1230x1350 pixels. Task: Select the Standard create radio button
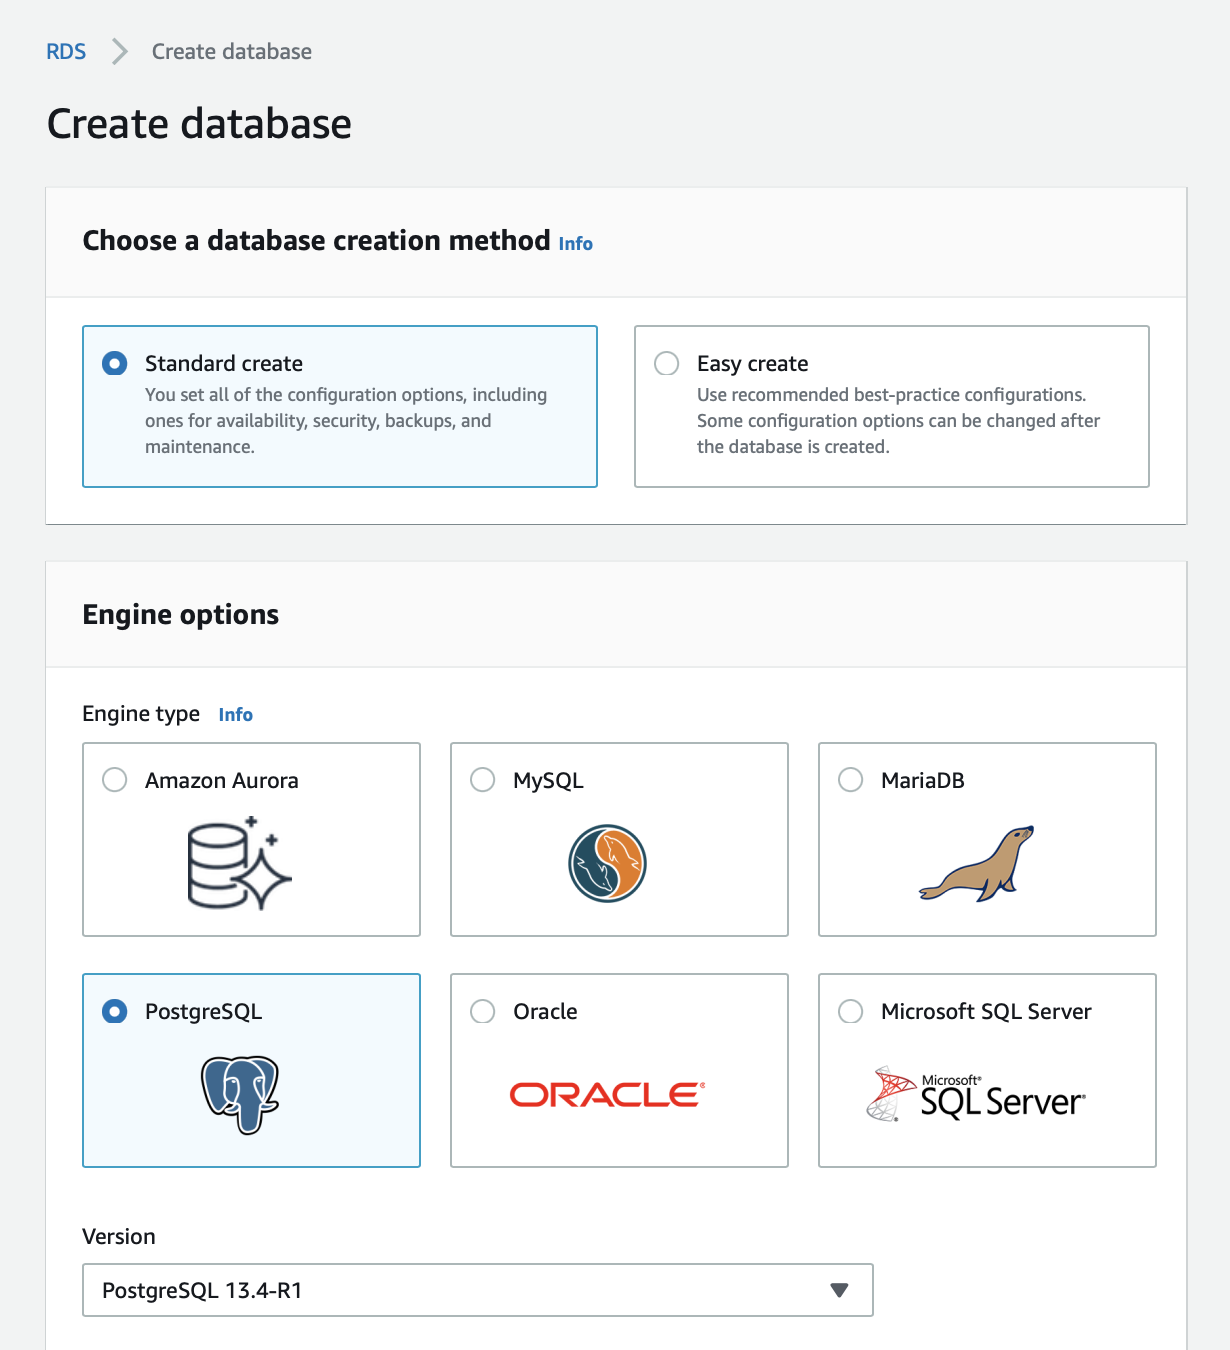[115, 363]
